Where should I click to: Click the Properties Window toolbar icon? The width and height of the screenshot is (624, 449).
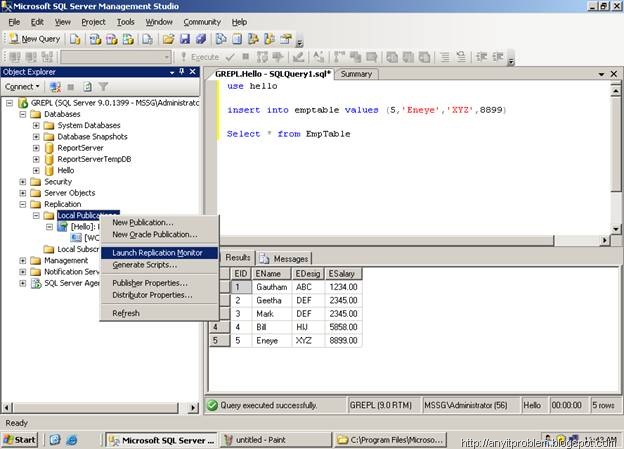pyautogui.click(x=286, y=39)
